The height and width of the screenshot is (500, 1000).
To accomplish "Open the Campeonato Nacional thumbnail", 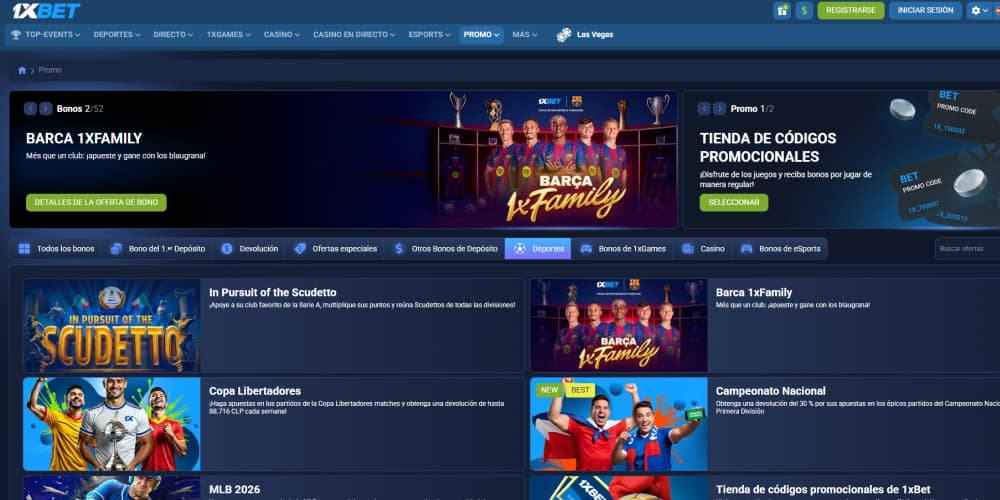I will [619, 424].
